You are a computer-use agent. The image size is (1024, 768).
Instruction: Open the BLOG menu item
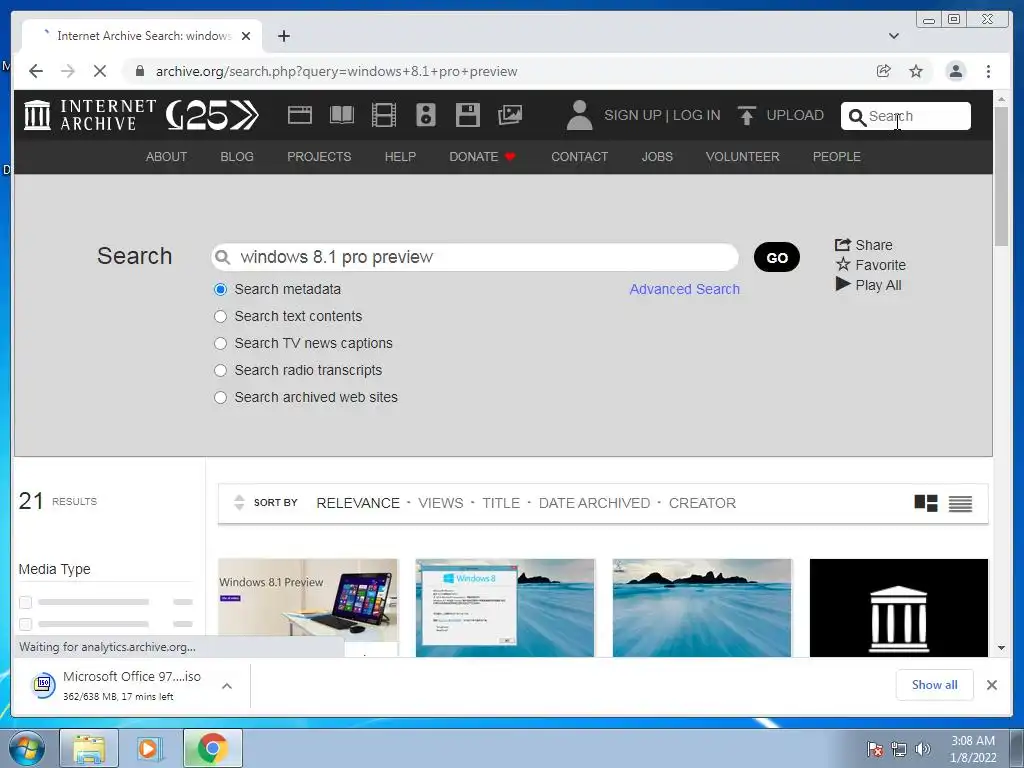[x=236, y=157]
